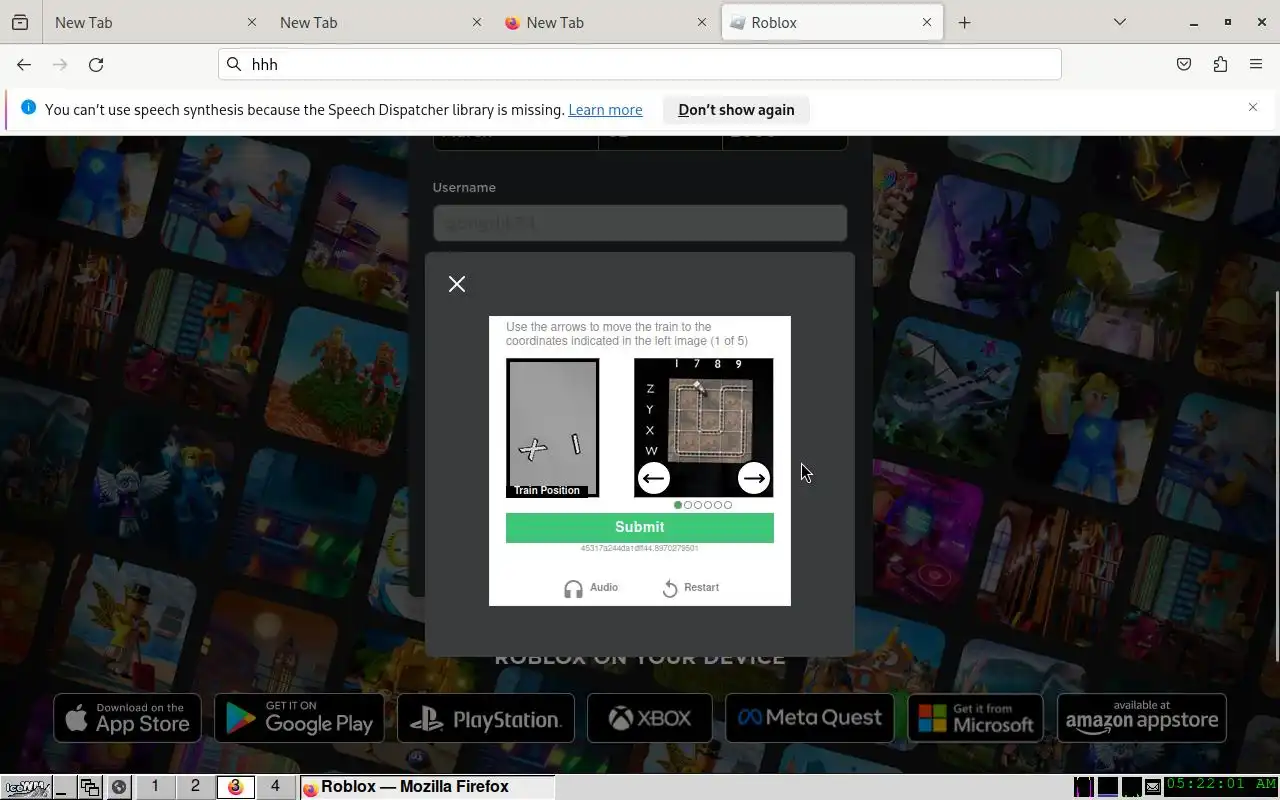The image size is (1280, 800).
Task: Switch to workspace 4
Action: (275, 787)
